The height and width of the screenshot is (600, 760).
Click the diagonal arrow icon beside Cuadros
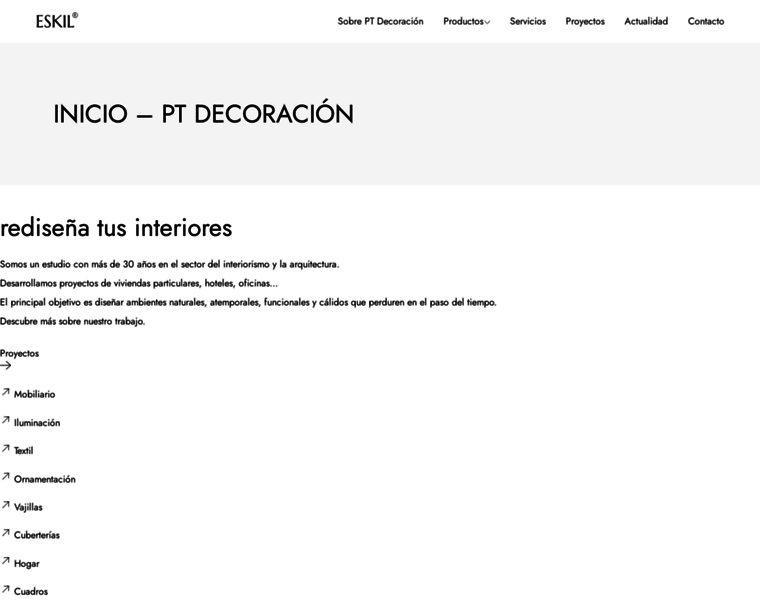6,589
